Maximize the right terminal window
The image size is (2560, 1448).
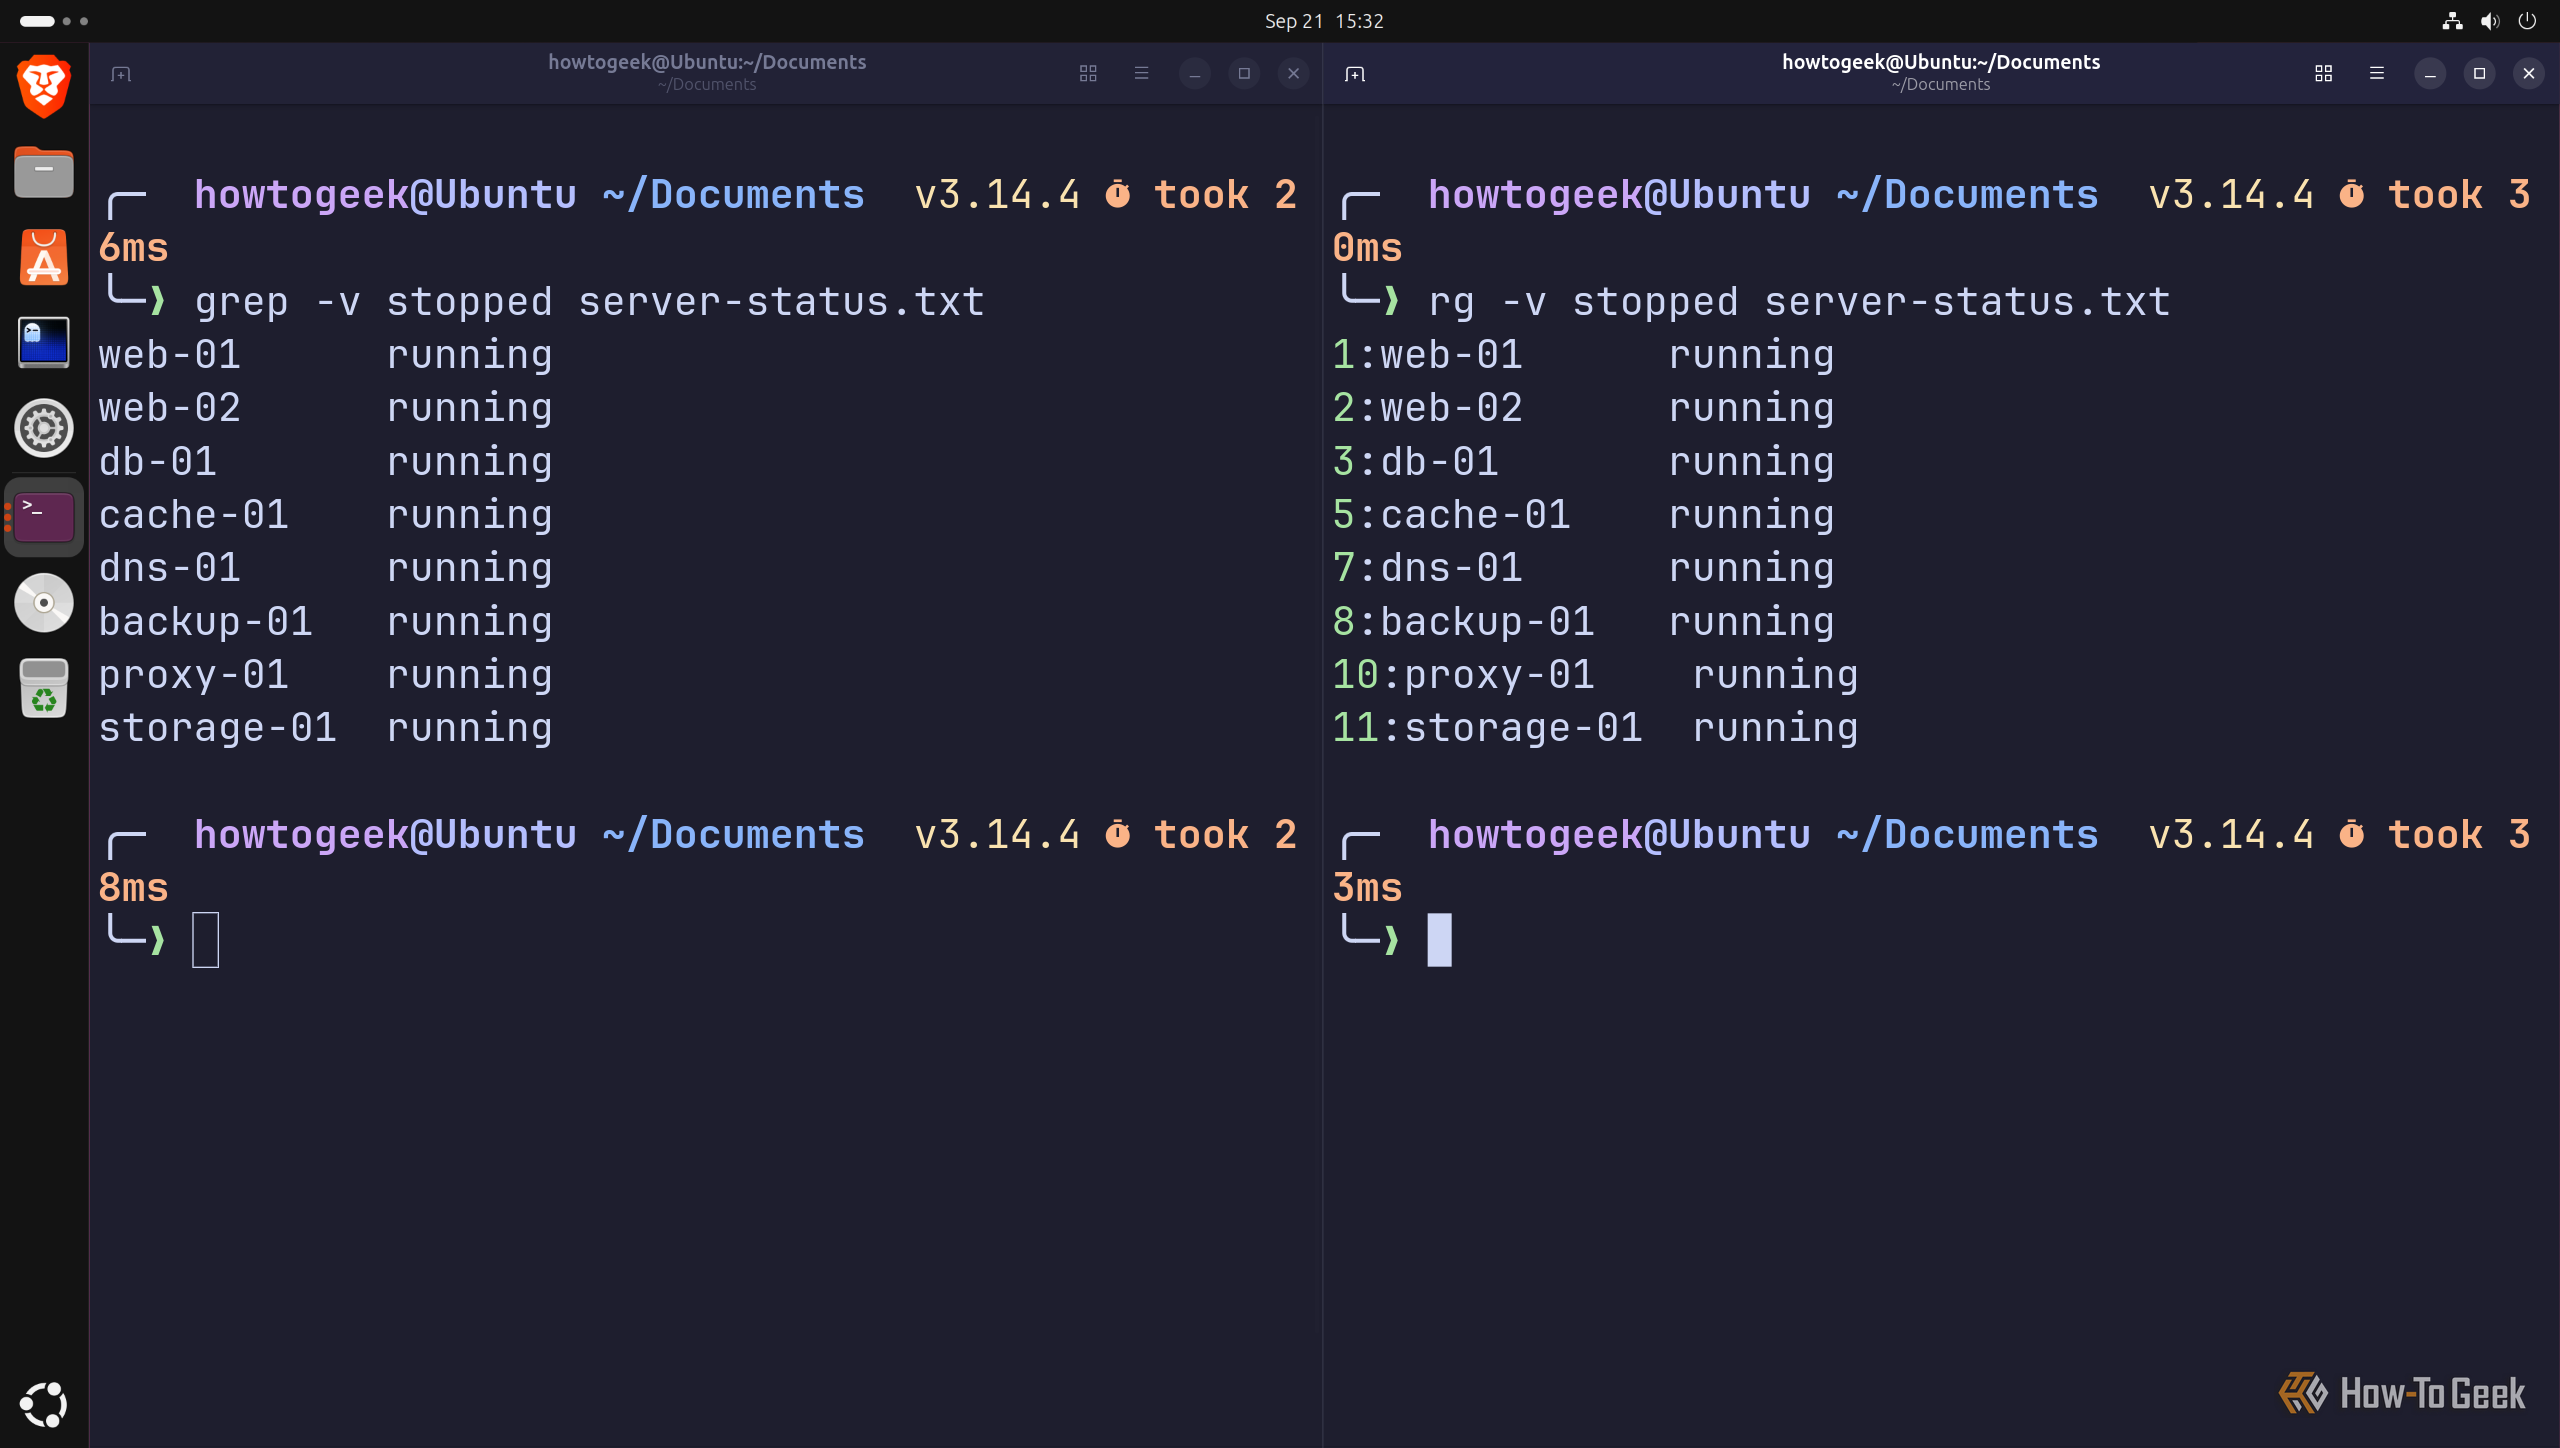[x=2479, y=74]
